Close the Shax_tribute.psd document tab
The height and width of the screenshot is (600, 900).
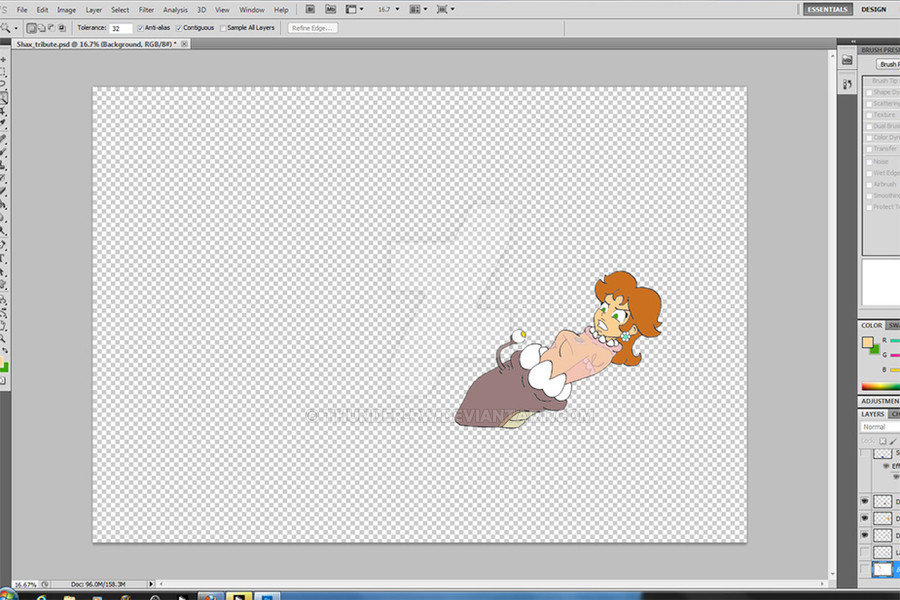coord(184,44)
